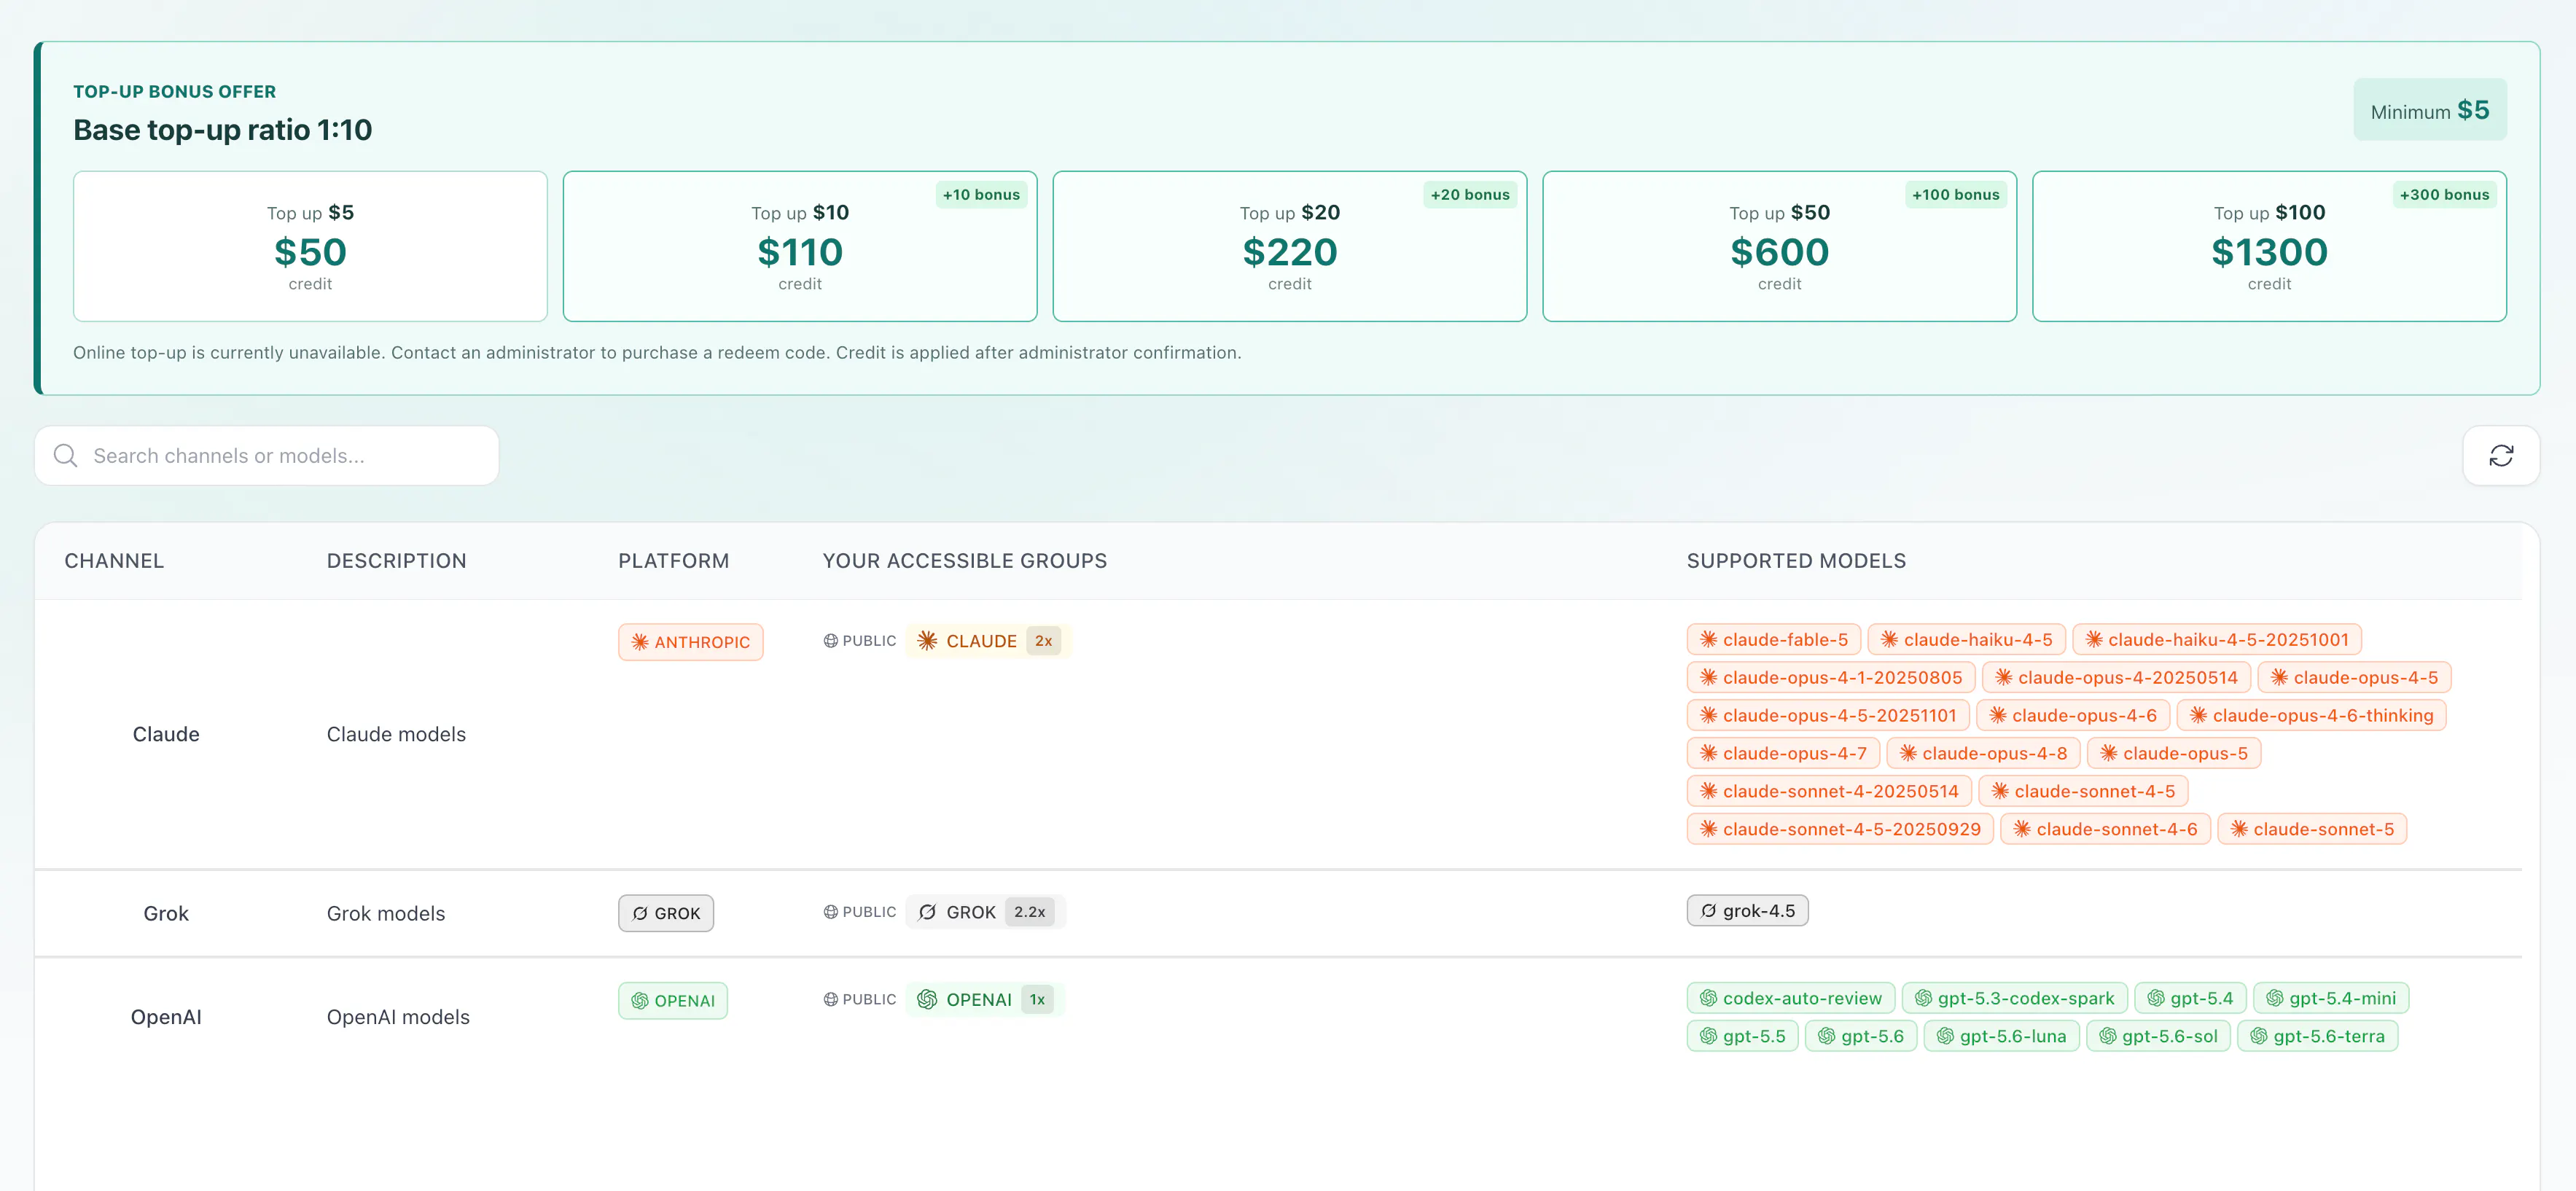Click the claude-opus-4-5 model tag

pos(2354,678)
